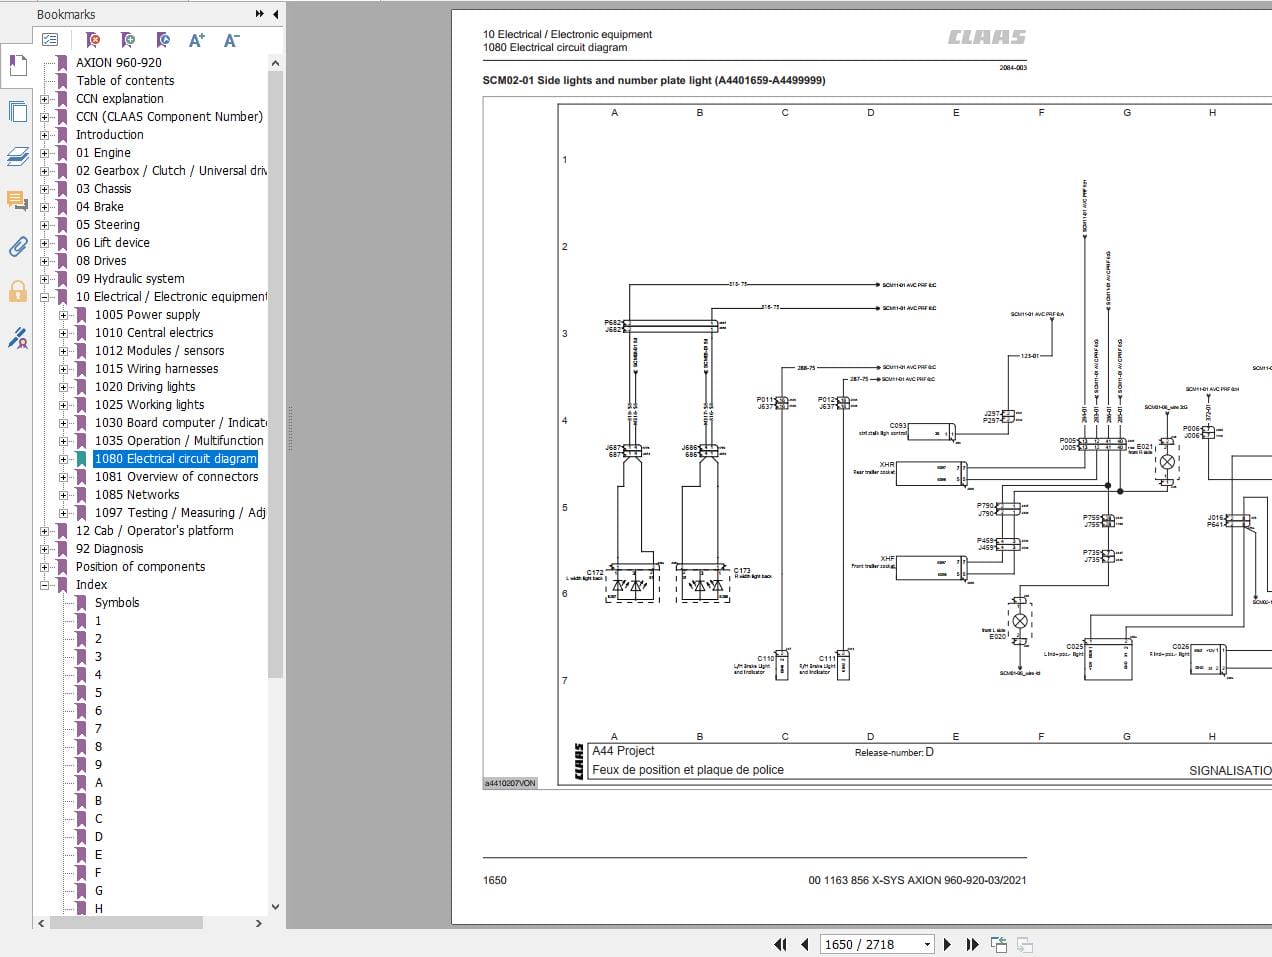Screen dimensions: 1272x957
Task: Open the index bookmark for number 5
Action: (x=98, y=693)
